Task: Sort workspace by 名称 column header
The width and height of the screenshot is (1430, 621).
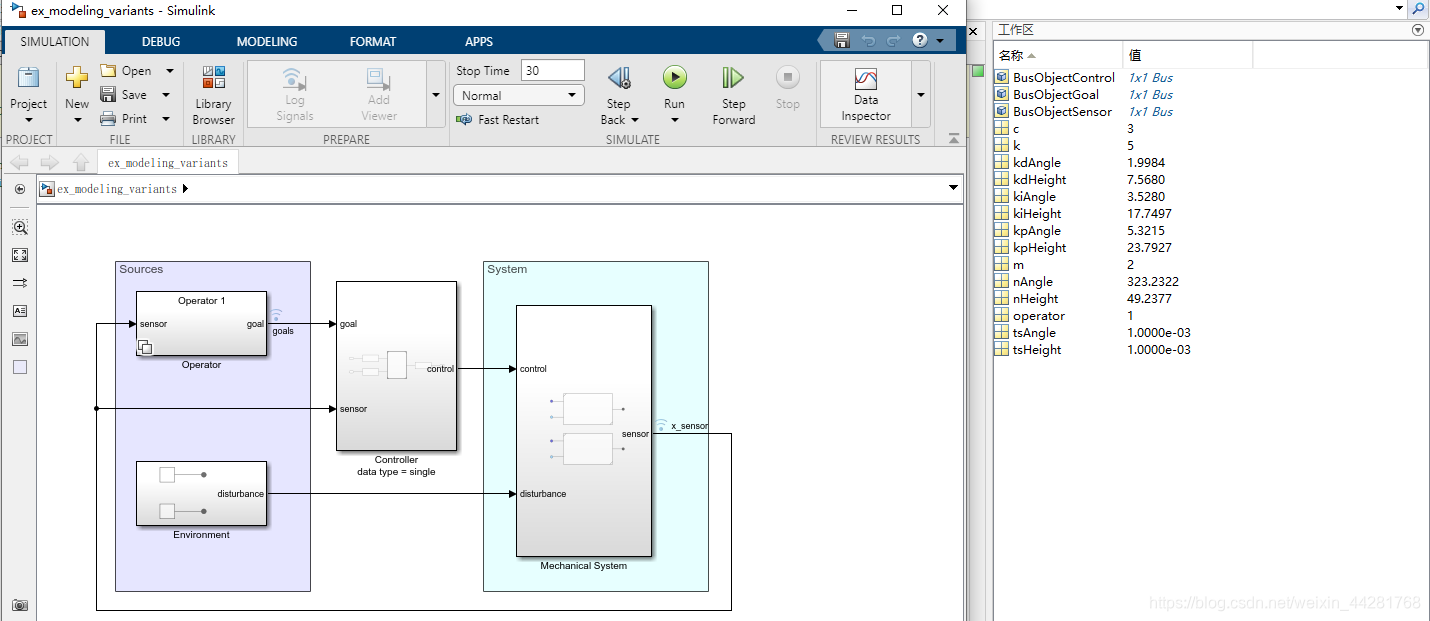Action: pos(1058,55)
